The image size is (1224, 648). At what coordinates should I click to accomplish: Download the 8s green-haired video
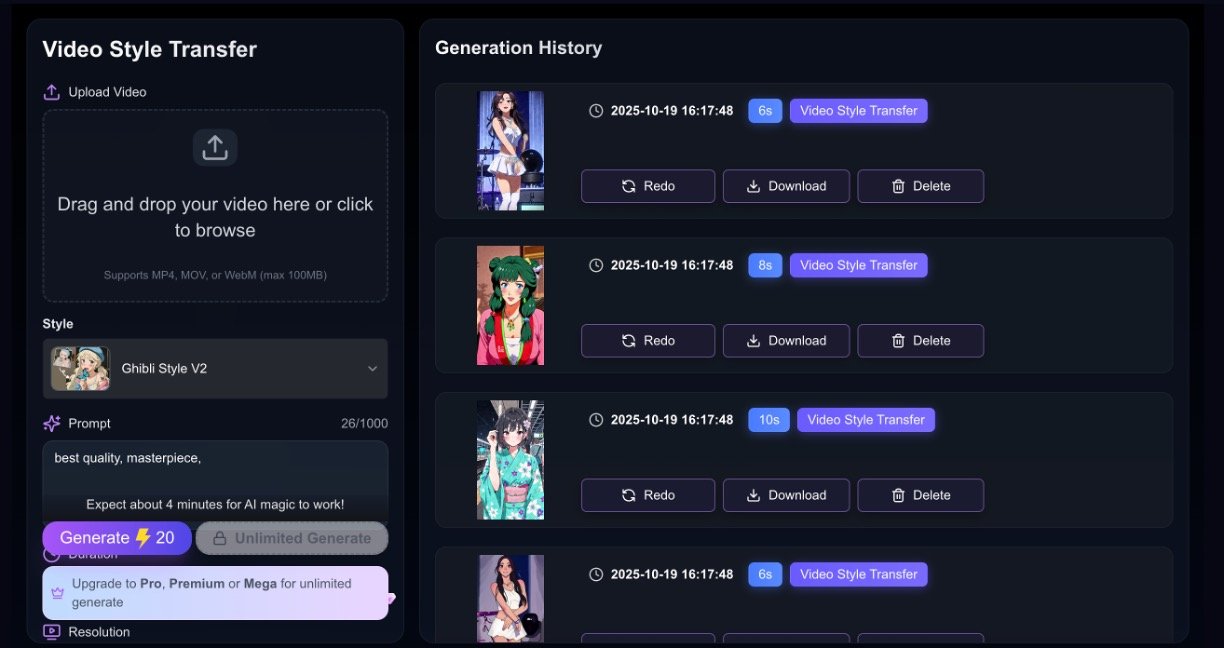[x=786, y=341]
